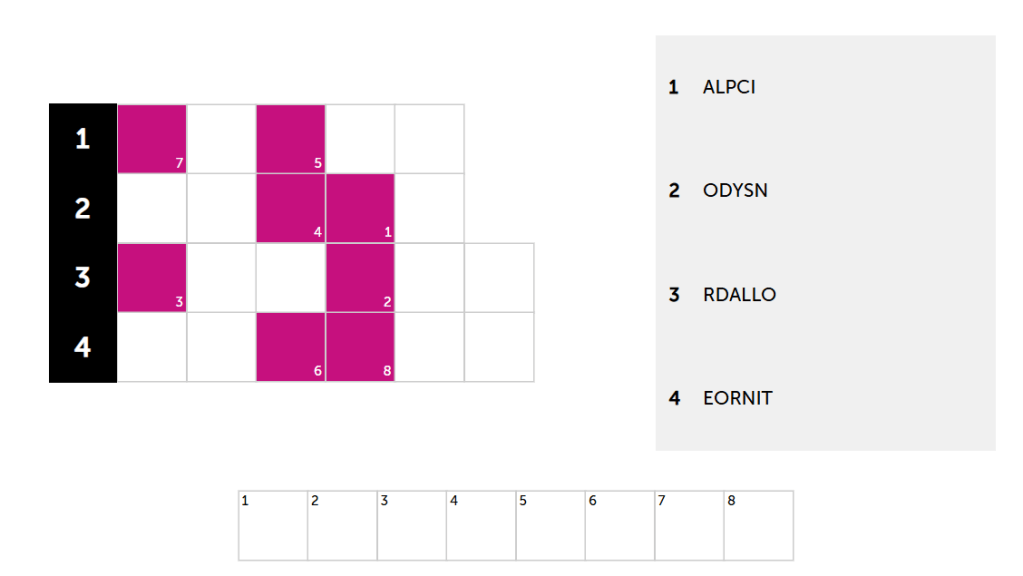Click the ODYSN anagram clue
Image resolution: width=1023 pixels, height=576 pixels.
[x=735, y=190]
